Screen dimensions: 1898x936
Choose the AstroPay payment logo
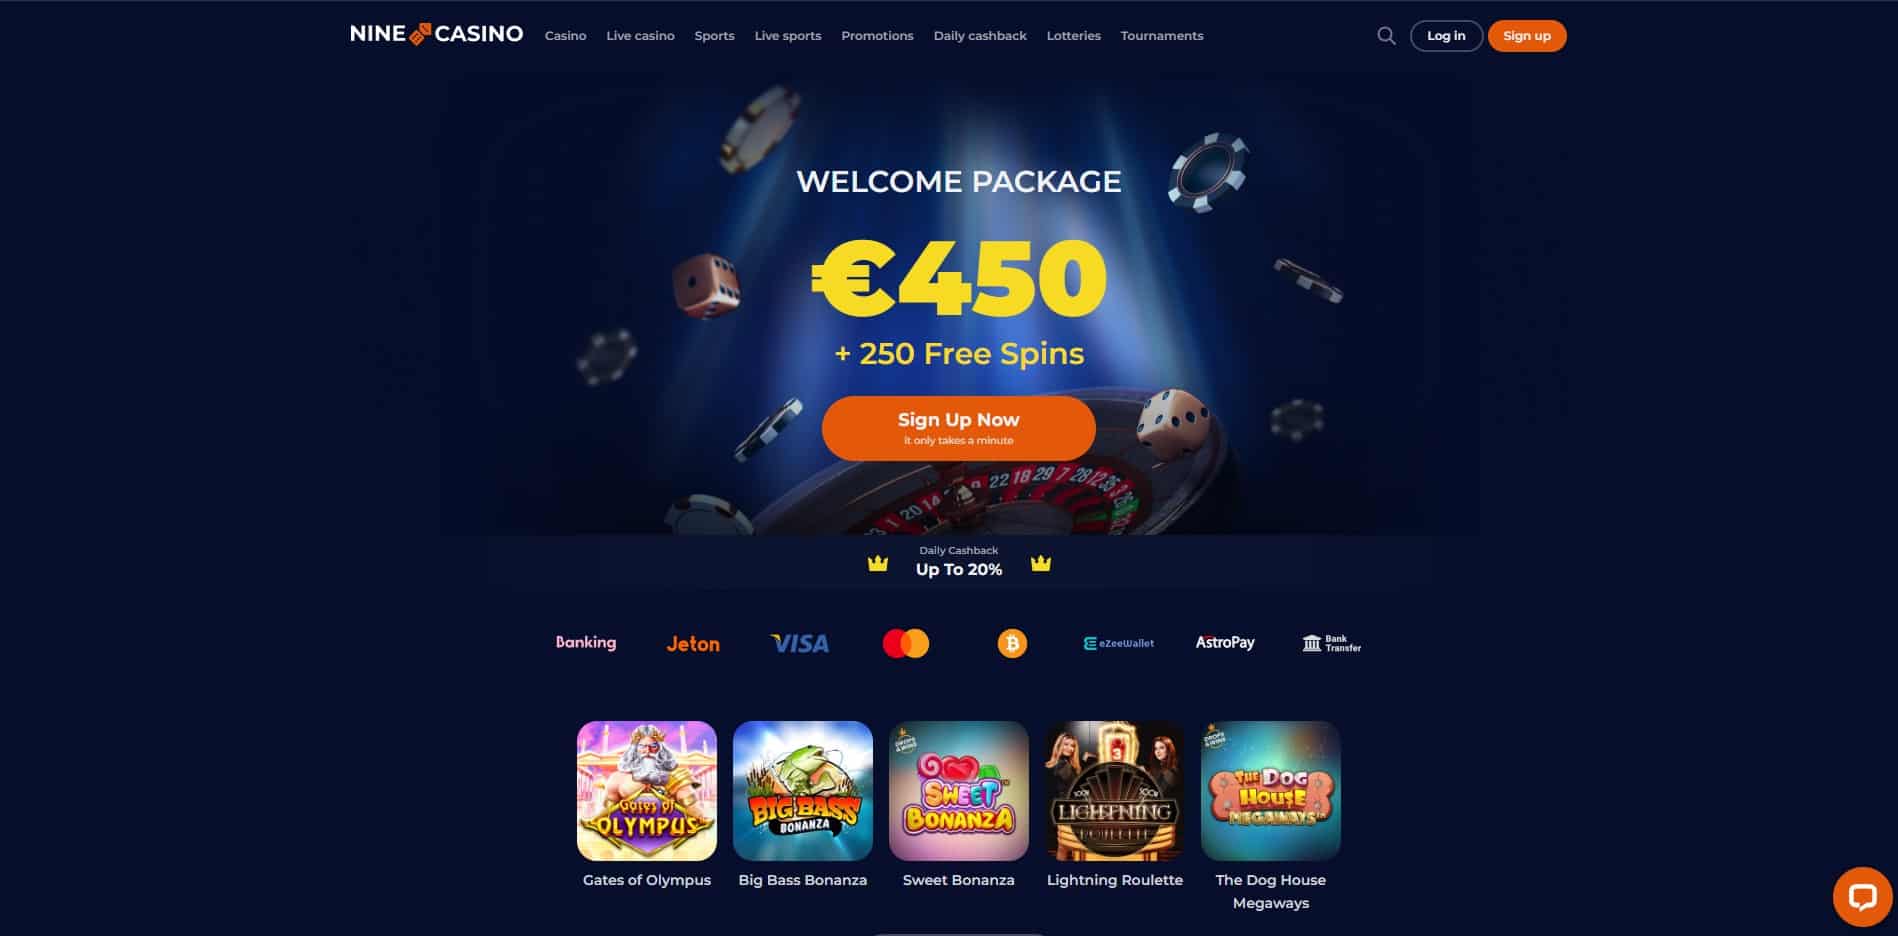pos(1225,642)
